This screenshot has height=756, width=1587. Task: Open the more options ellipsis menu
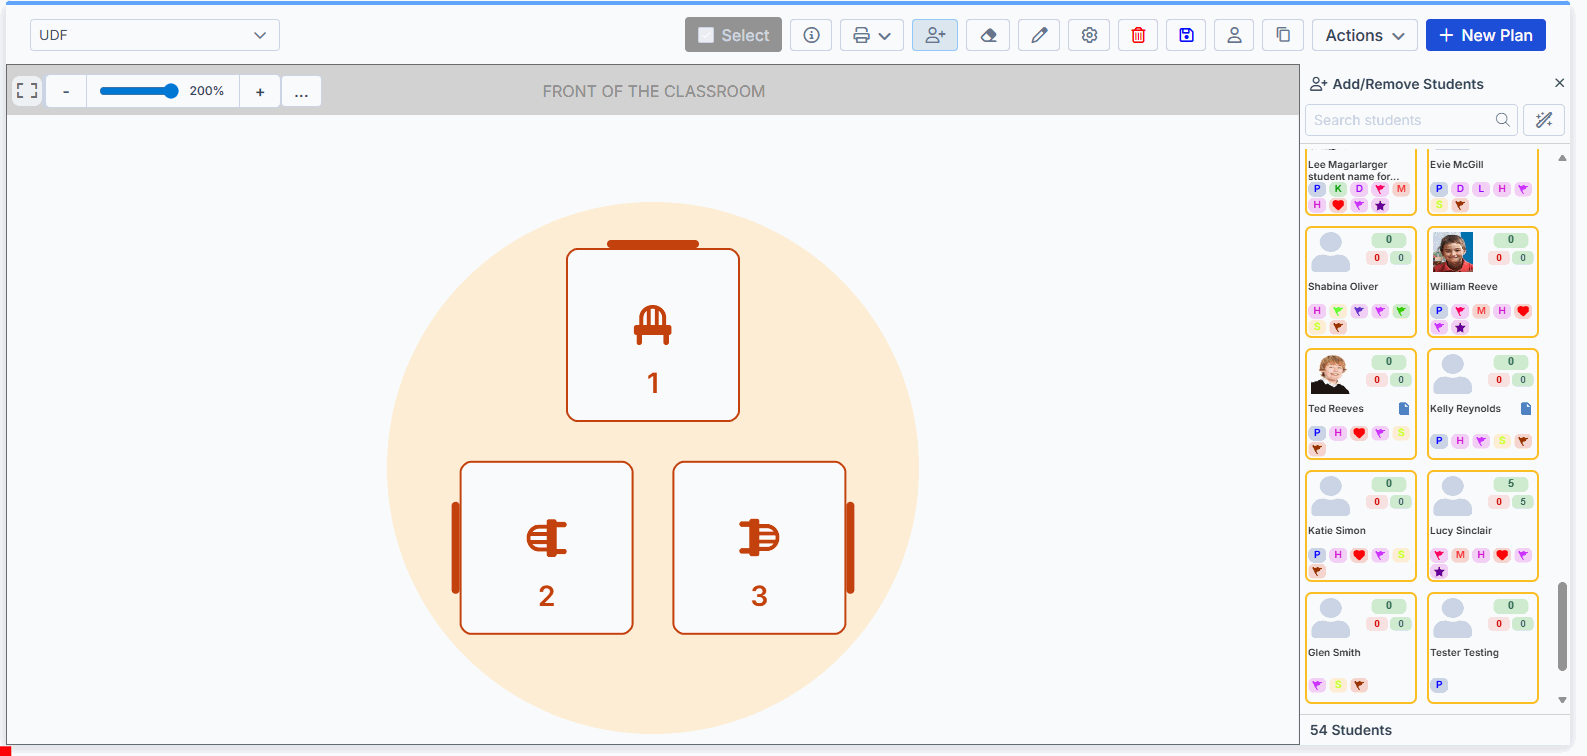click(301, 91)
